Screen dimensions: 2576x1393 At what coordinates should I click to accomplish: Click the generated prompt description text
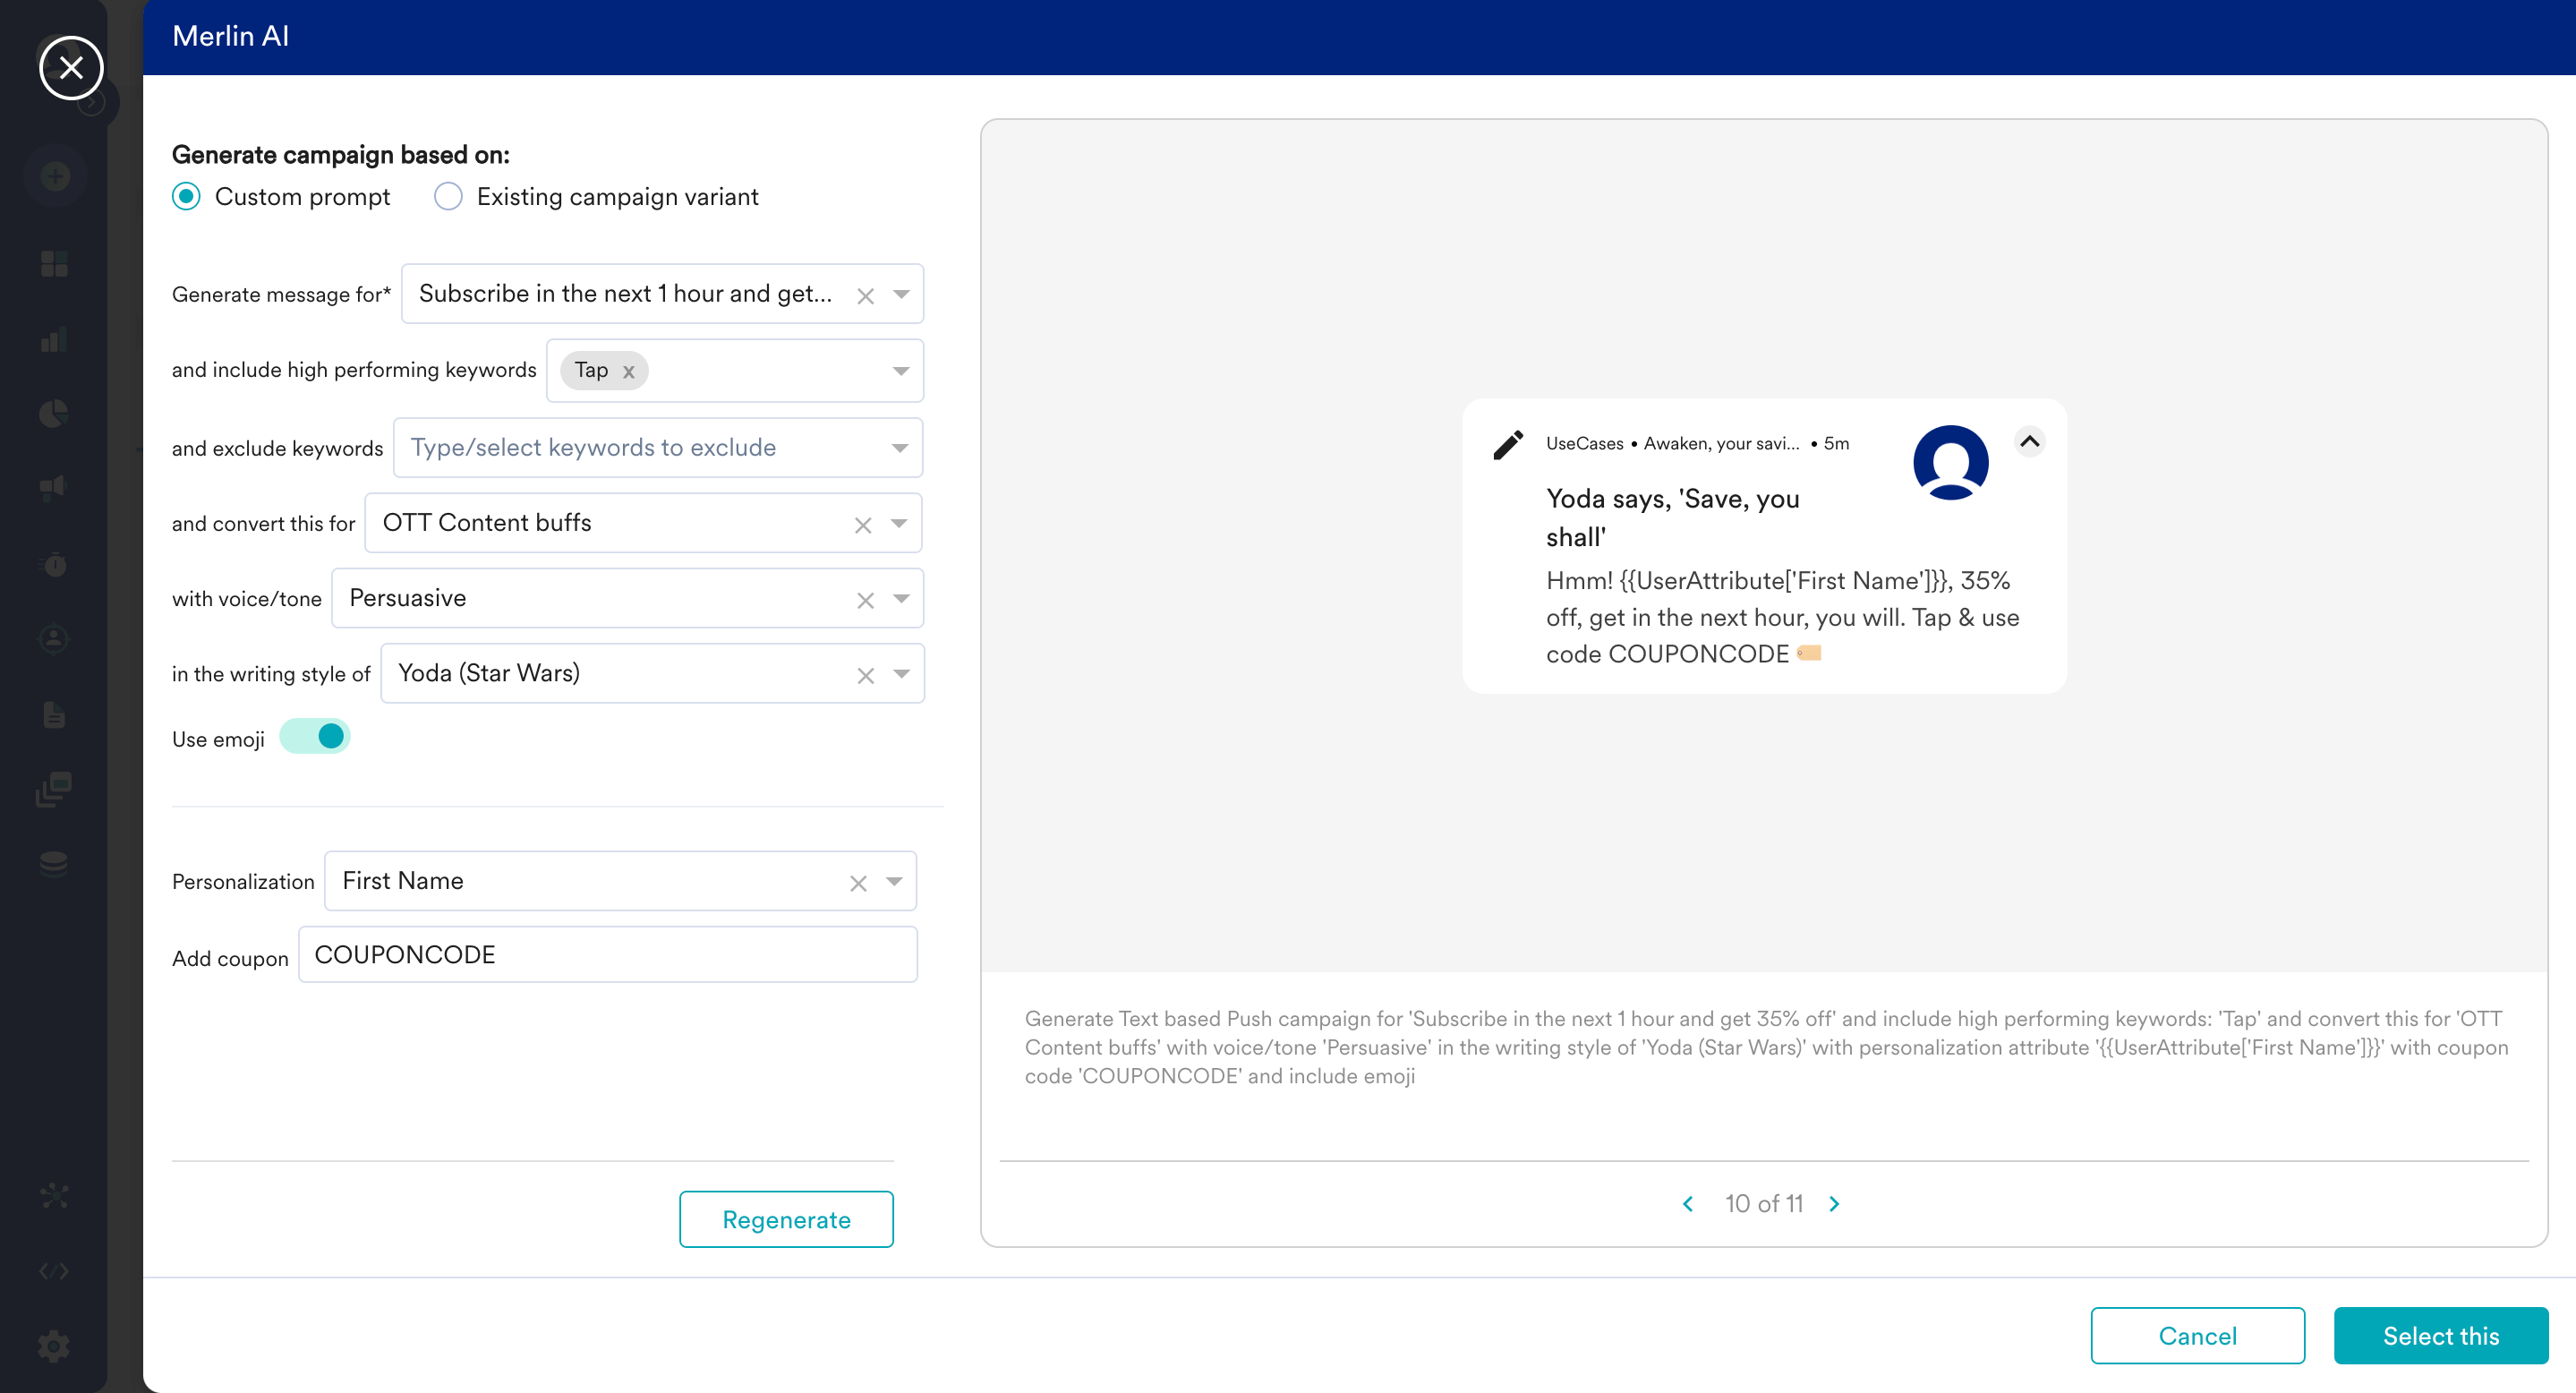tap(1766, 1047)
